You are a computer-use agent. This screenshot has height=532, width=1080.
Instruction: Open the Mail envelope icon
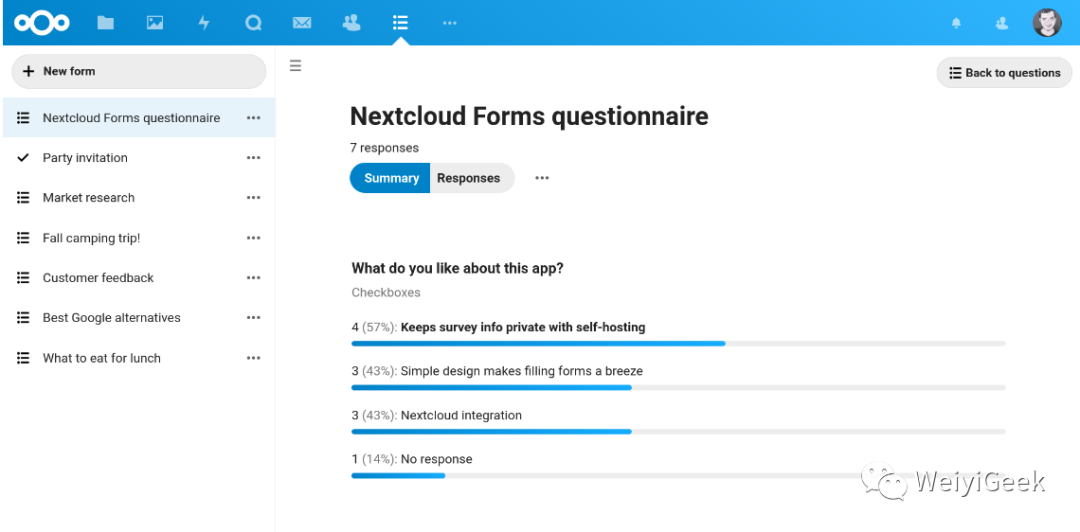pos(302,22)
